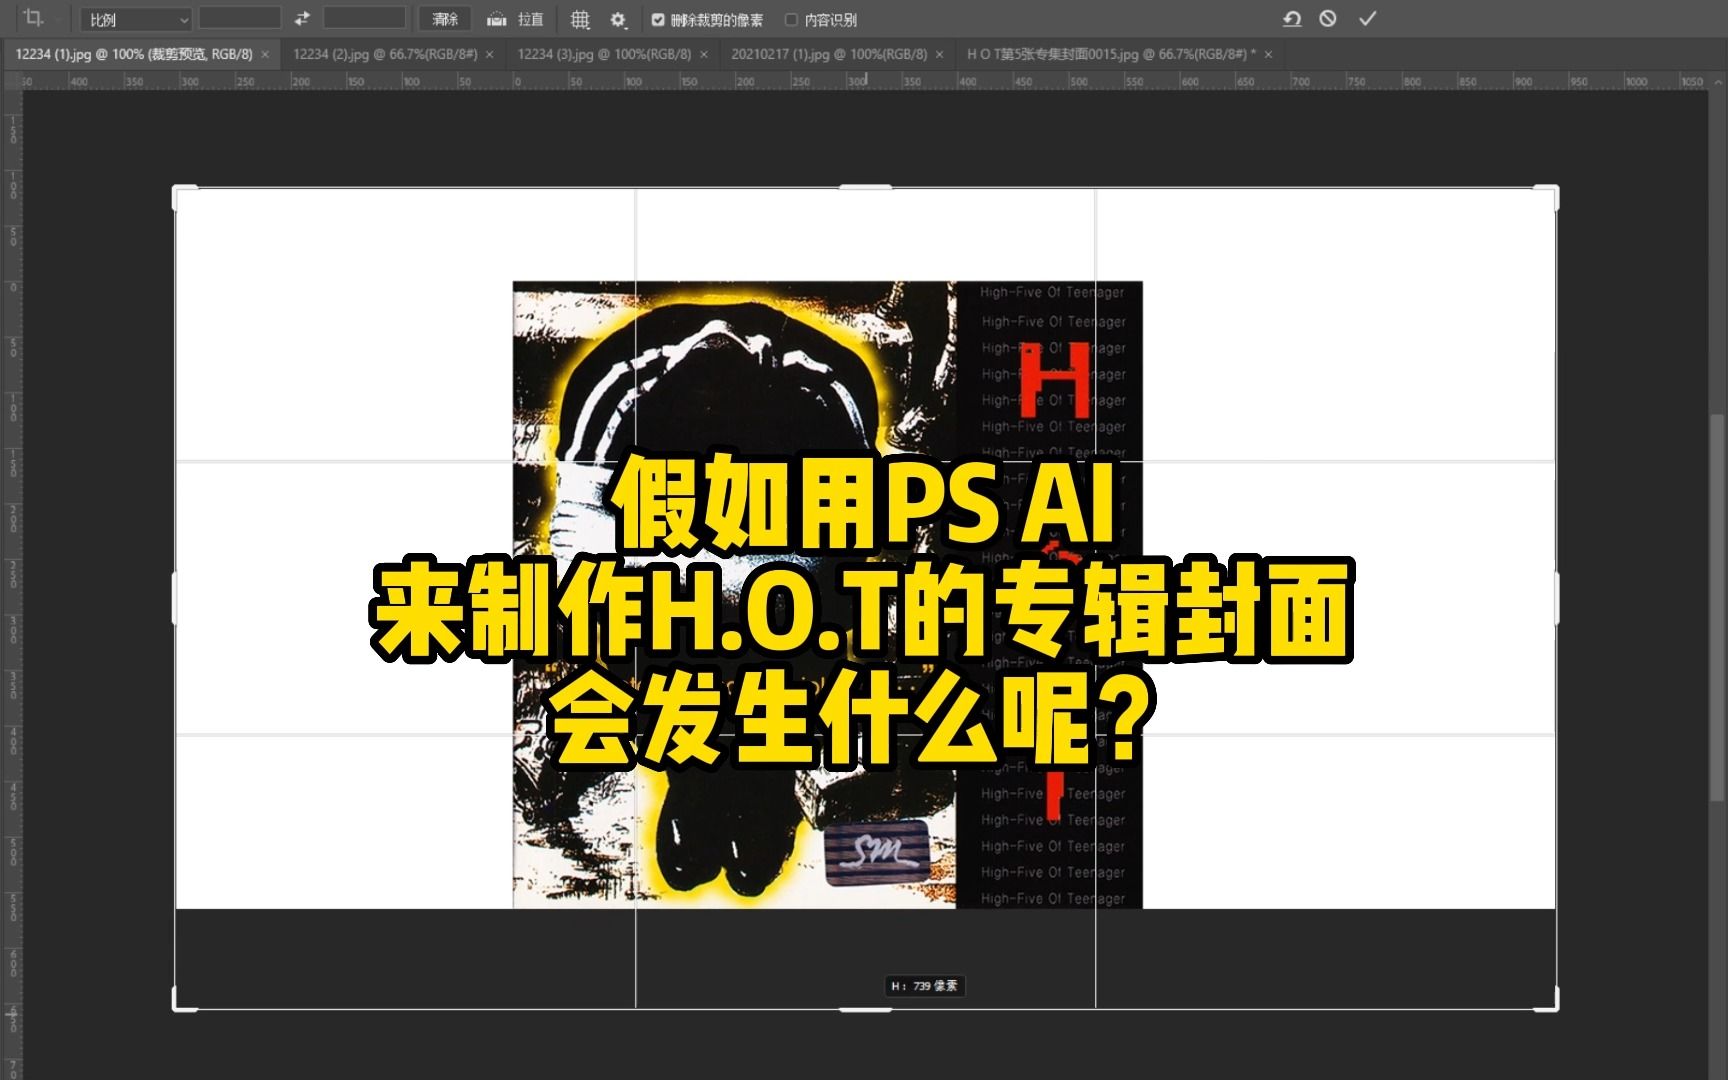
Task: Click the Crop tool icon in options bar
Action: (33, 18)
